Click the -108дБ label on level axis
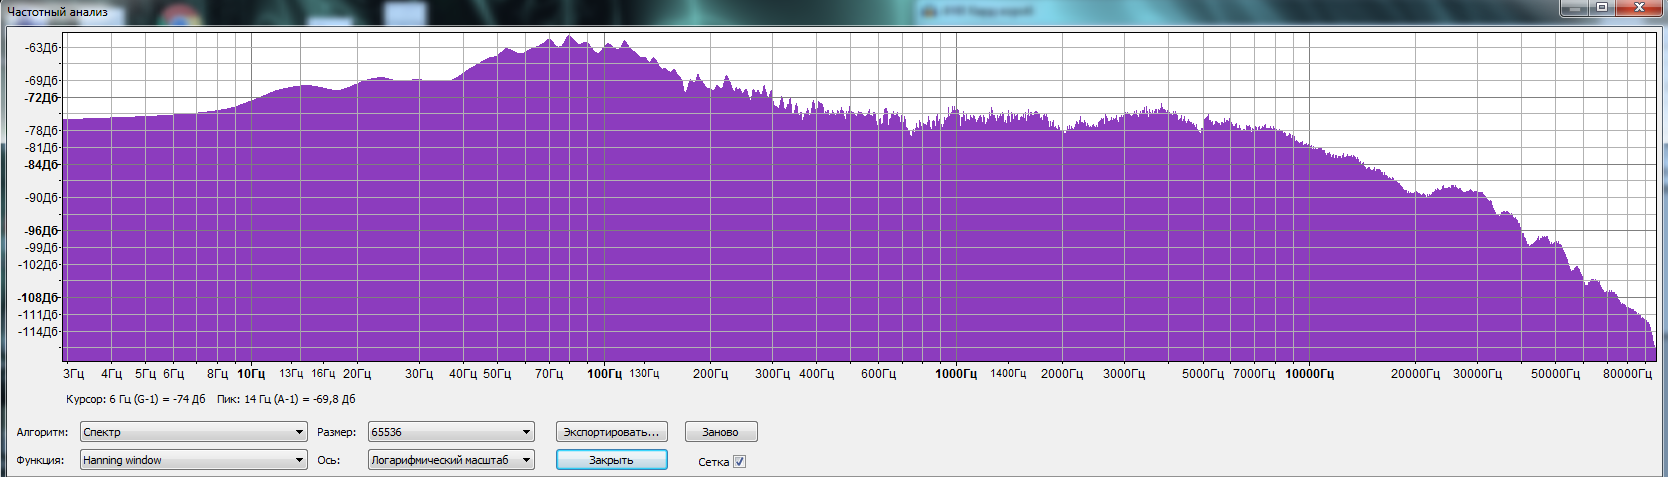The image size is (1668, 477). click(x=39, y=298)
